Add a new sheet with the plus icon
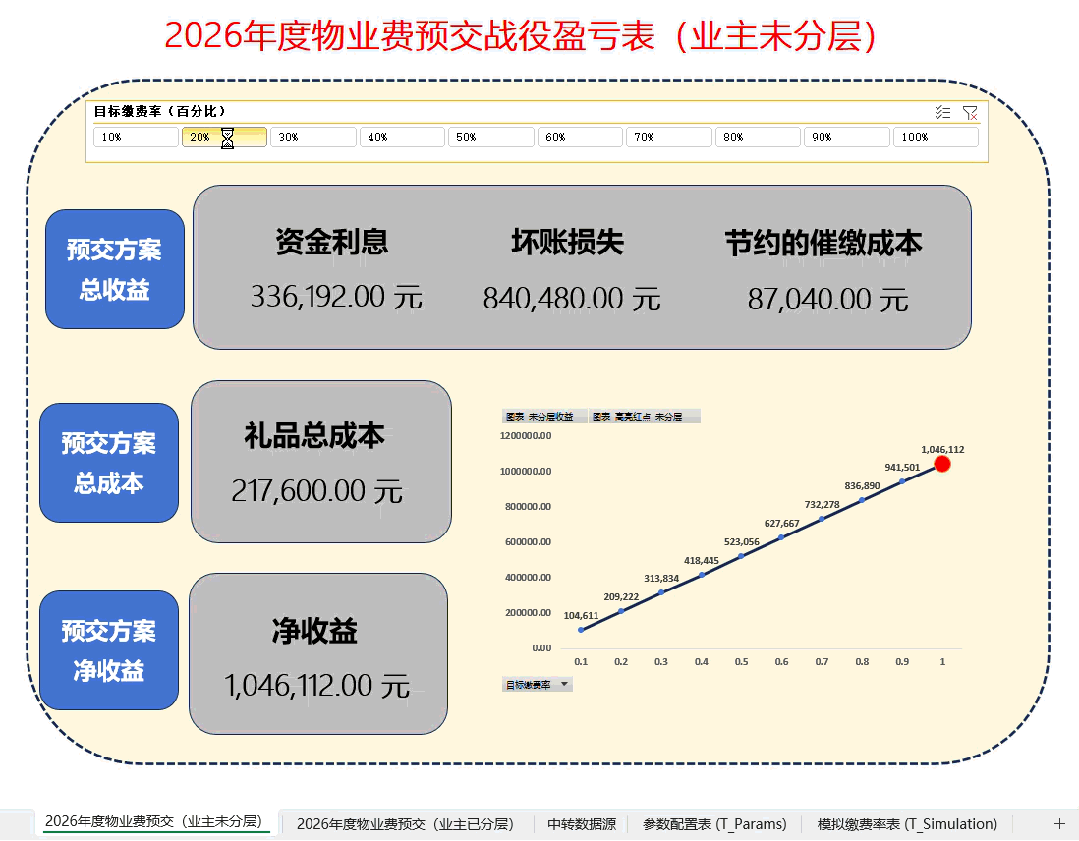Viewport: 1079px width, 841px height. (x=1059, y=823)
